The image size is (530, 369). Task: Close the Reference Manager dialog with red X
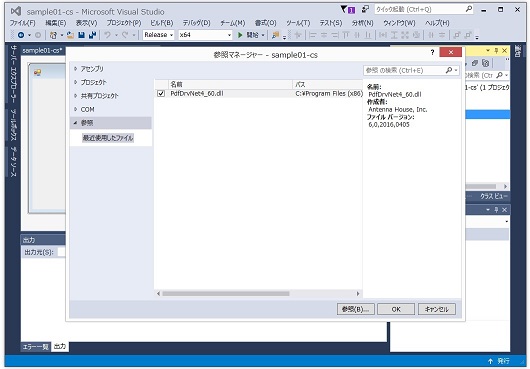[451, 52]
